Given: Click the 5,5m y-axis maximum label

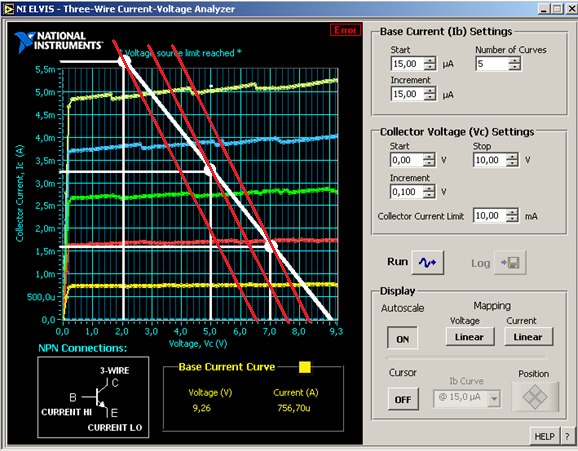Looking at the screenshot, I should pyautogui.click(x=45, y=69).
